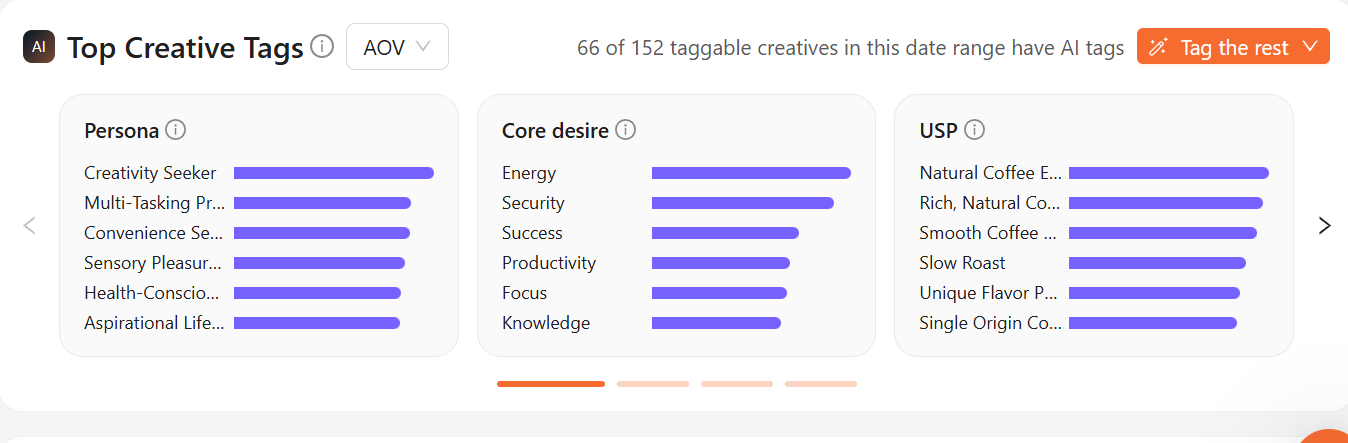Screen dimensions: 1348x443
Task: Expand the Tag the rest chevron menu
Action: [1310, 47]
